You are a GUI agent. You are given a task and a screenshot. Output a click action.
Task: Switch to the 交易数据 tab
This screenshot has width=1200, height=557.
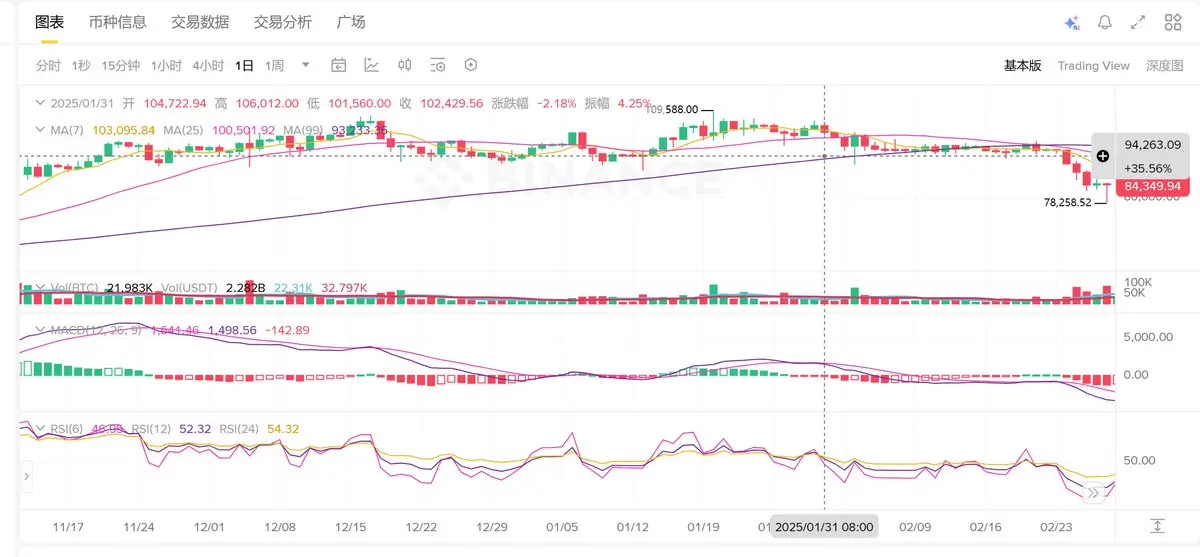[x=200, y=22]
